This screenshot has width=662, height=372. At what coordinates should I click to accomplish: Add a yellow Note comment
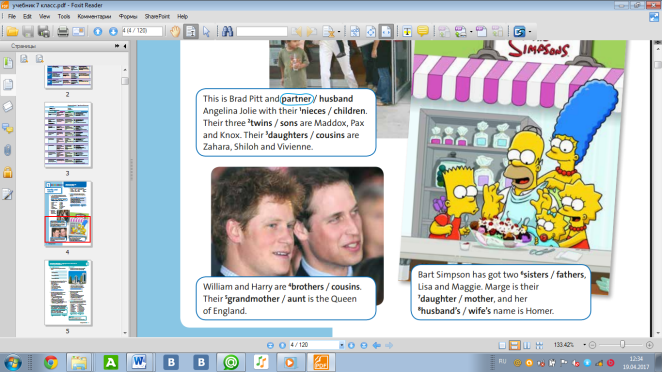point(423,31)
